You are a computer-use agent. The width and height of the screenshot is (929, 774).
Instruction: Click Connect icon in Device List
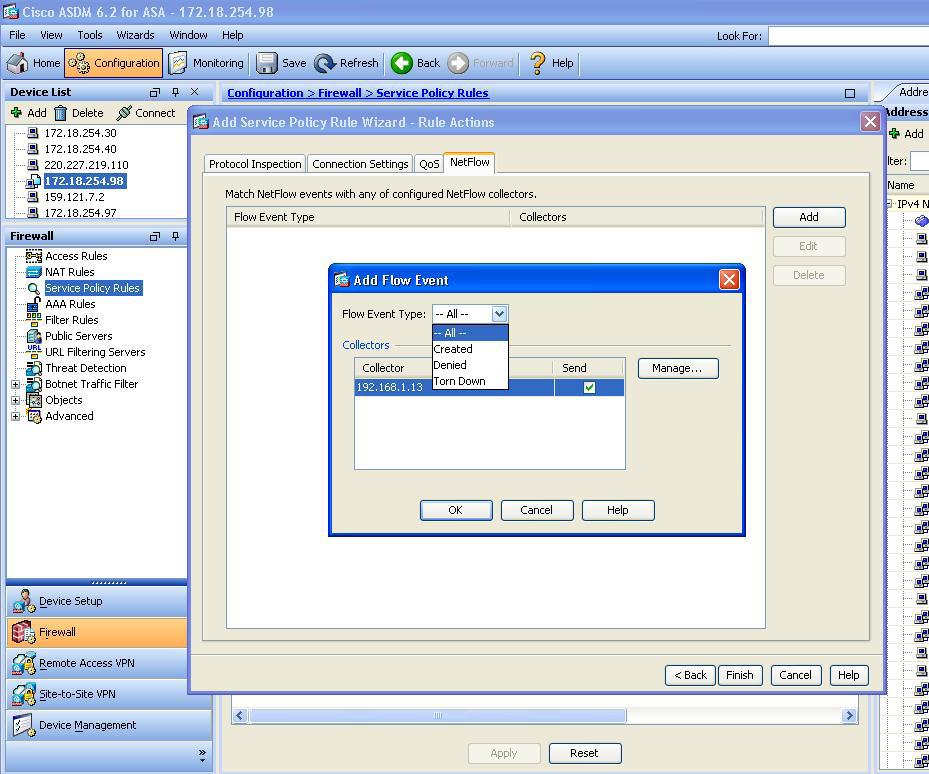pos(124,113)
